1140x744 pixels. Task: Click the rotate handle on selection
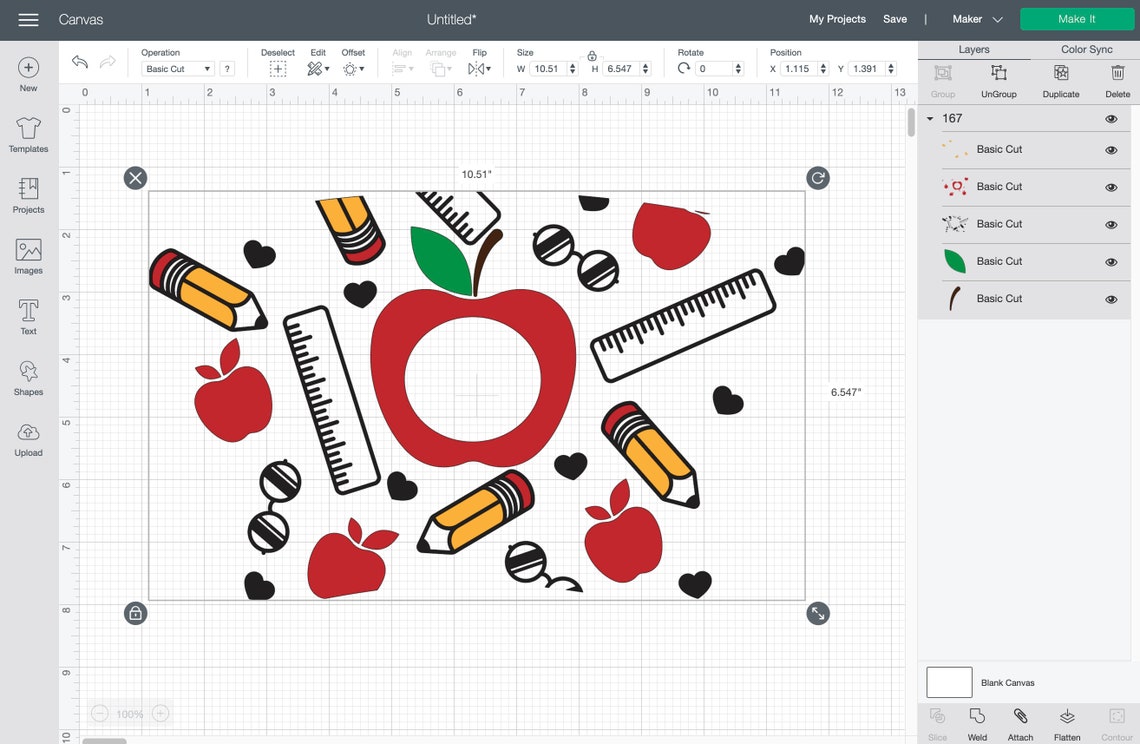(x=818, y=178)
